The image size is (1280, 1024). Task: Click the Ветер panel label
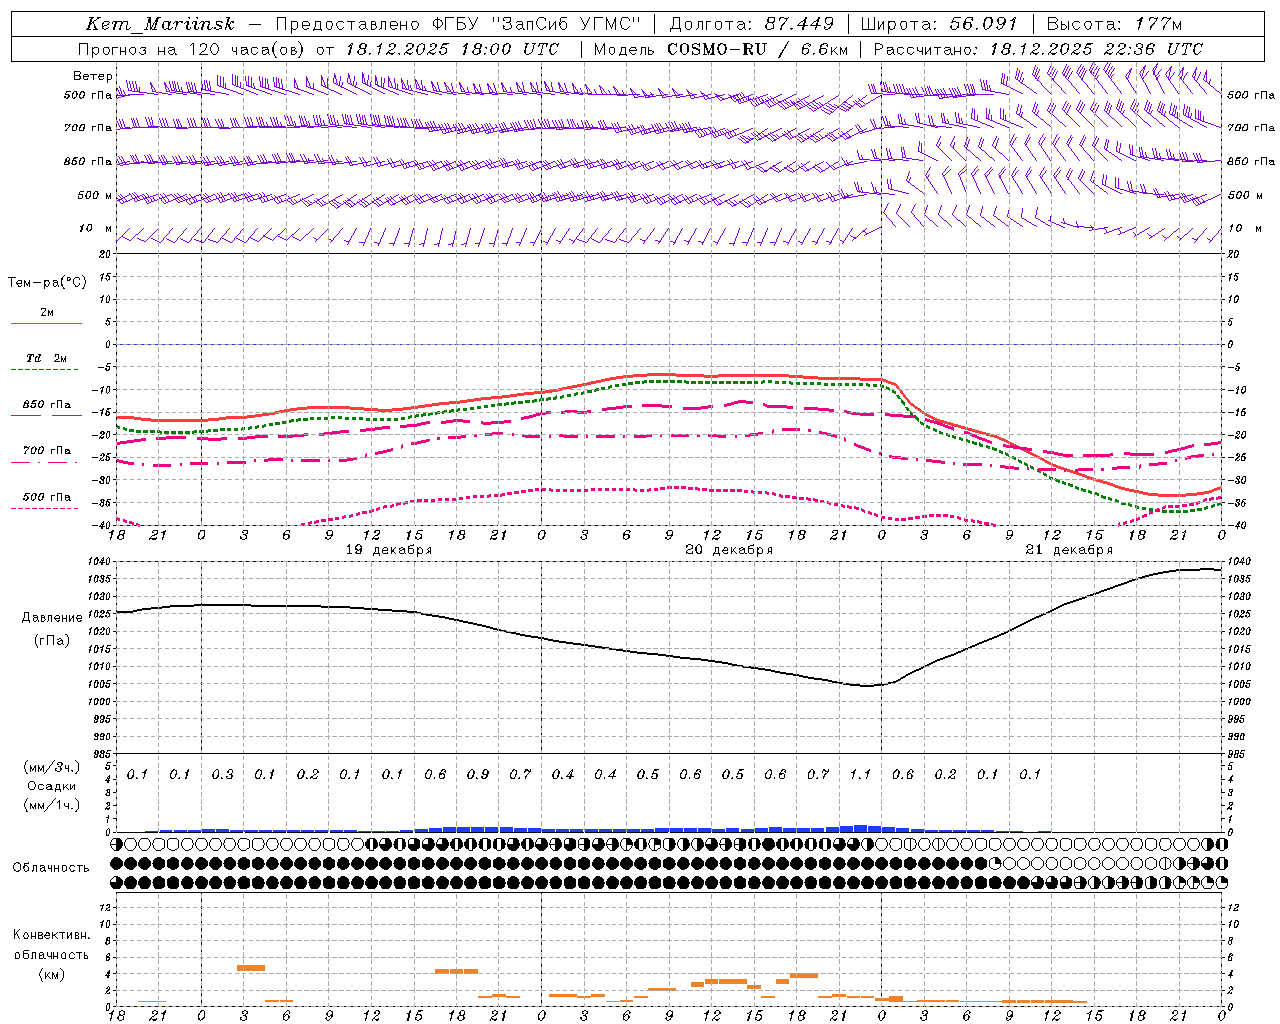[x=92, y=76]
